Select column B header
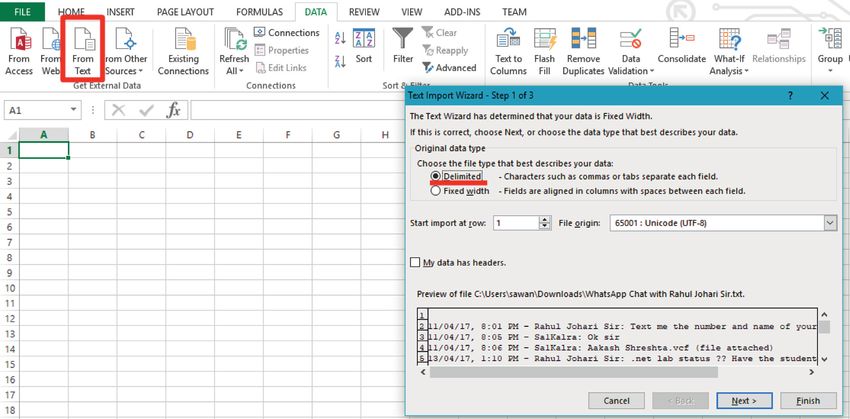850x419 pixels. click(93, 135)
